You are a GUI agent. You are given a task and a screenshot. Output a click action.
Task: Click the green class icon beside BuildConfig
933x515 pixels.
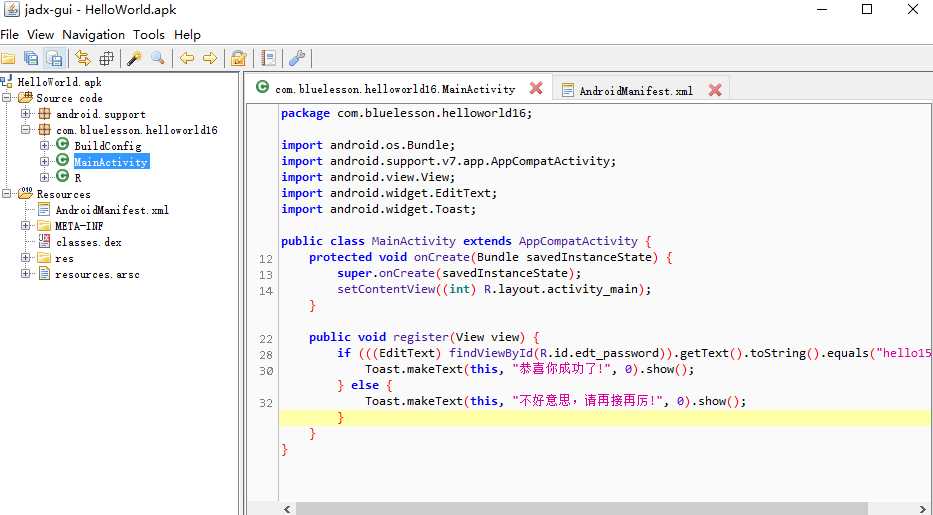pos(62,144)
